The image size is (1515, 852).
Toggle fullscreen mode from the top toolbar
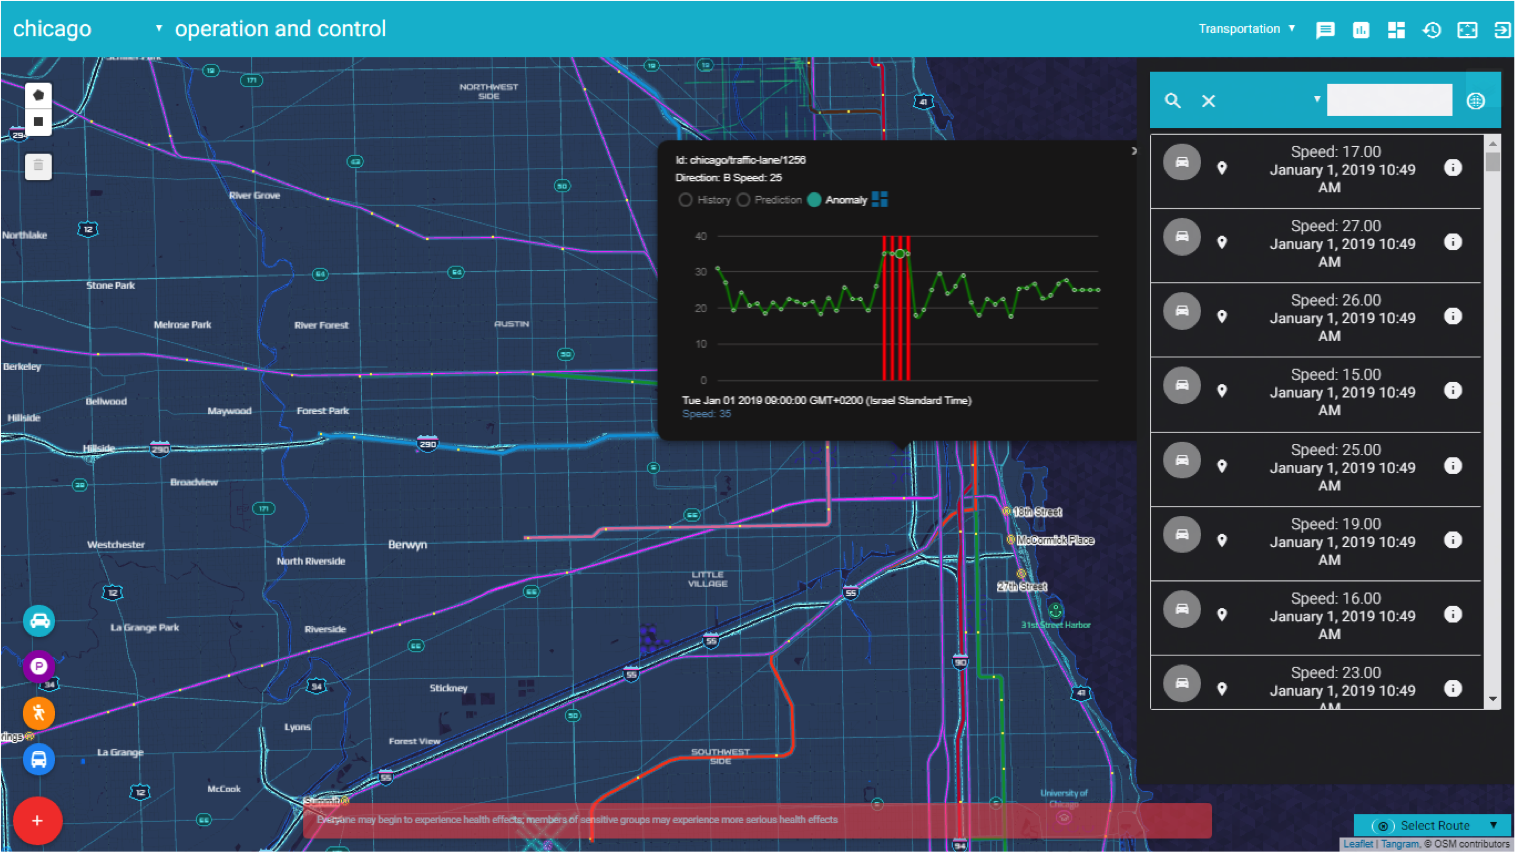(1466, 30)
